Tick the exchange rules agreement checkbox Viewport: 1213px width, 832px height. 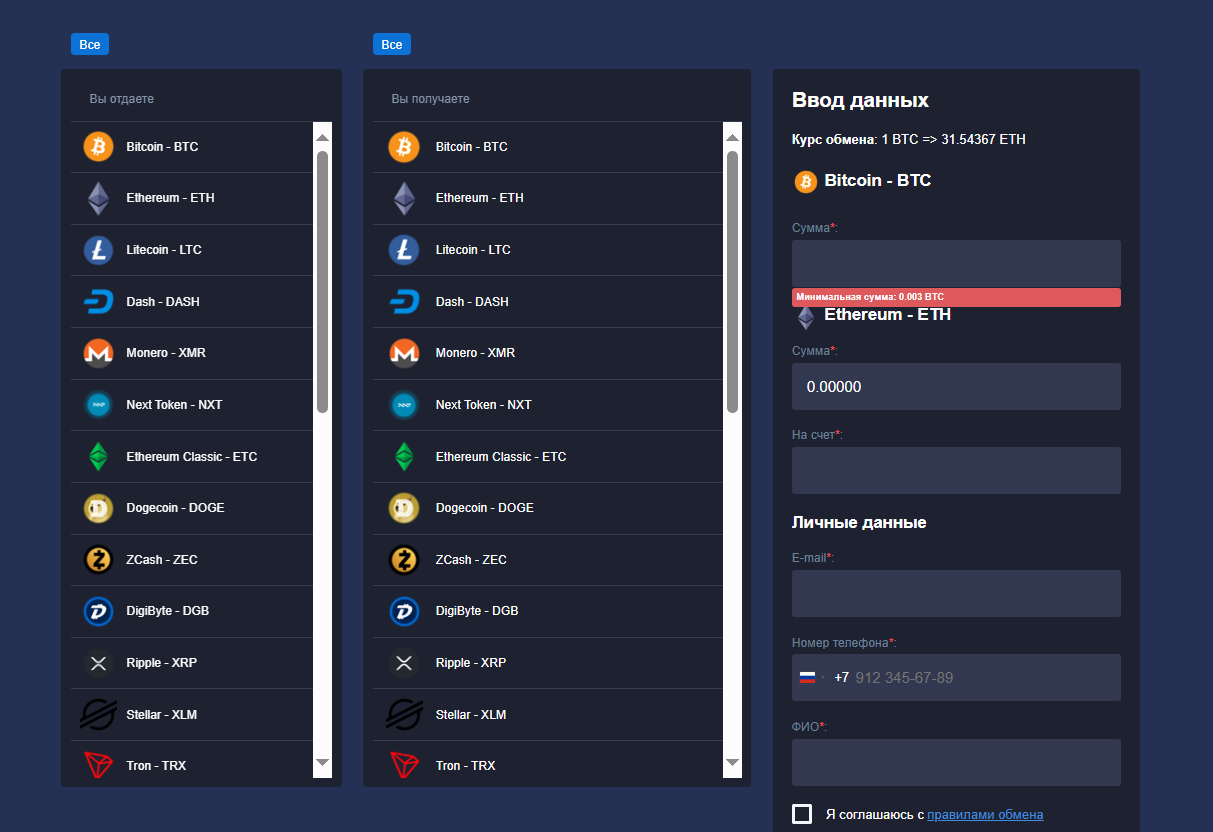click(802, 814)
